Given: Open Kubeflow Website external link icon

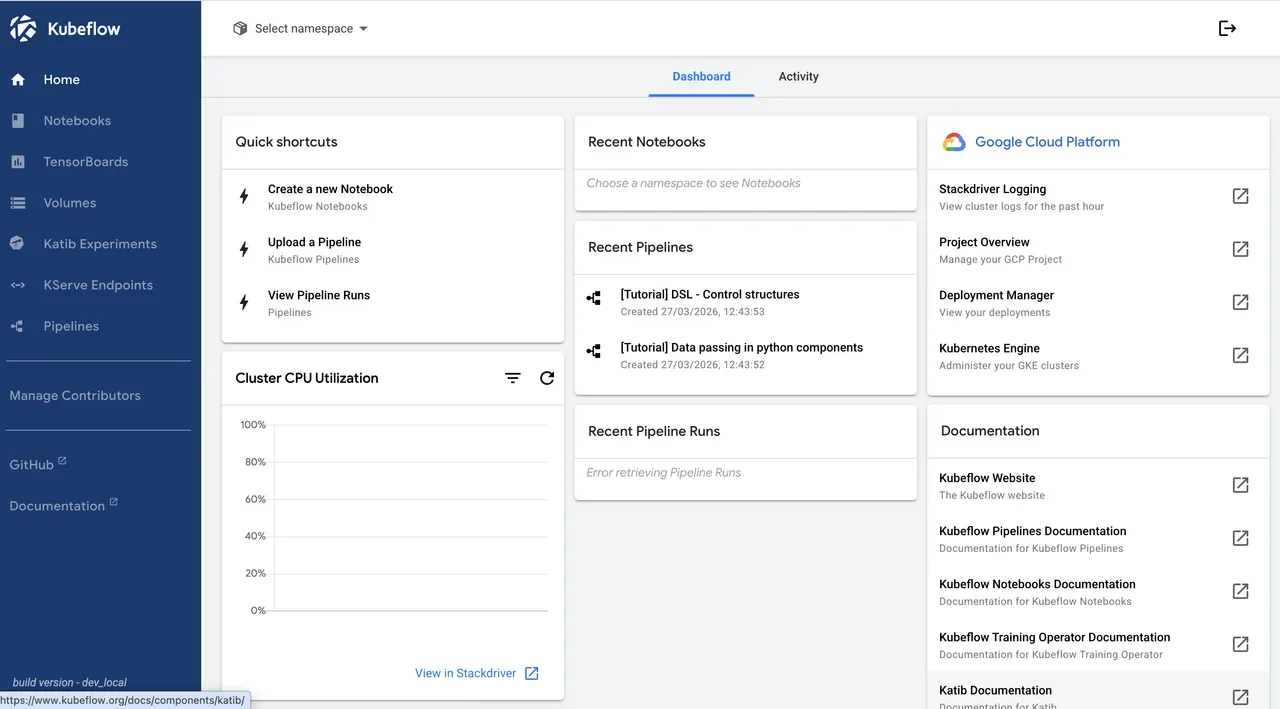Looking at the screenshot, I should pos(1241,485).
